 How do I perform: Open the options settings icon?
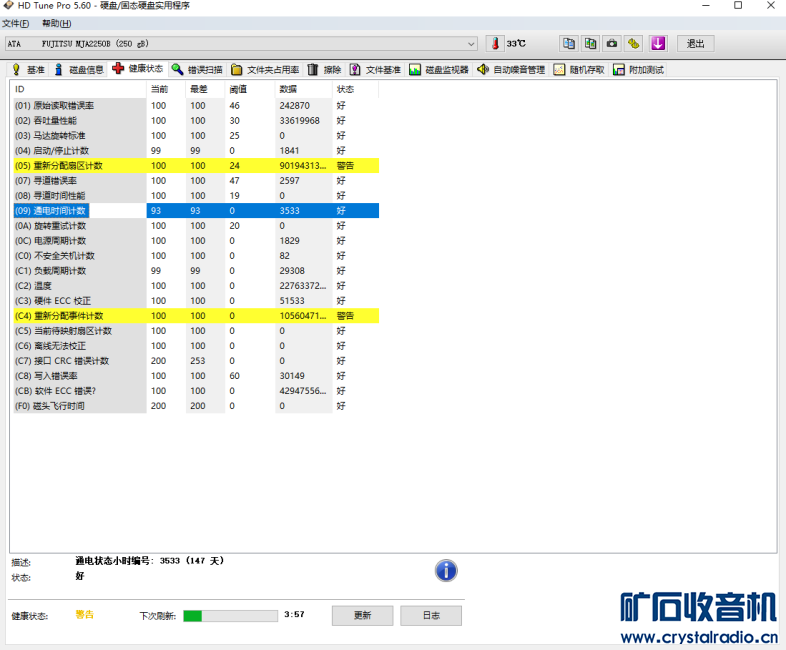[634, 44]
